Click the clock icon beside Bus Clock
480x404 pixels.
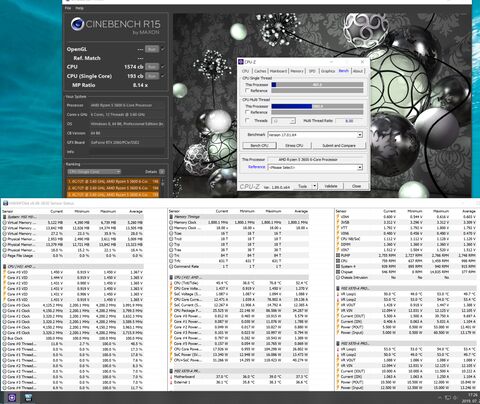(x=4, y=338)
